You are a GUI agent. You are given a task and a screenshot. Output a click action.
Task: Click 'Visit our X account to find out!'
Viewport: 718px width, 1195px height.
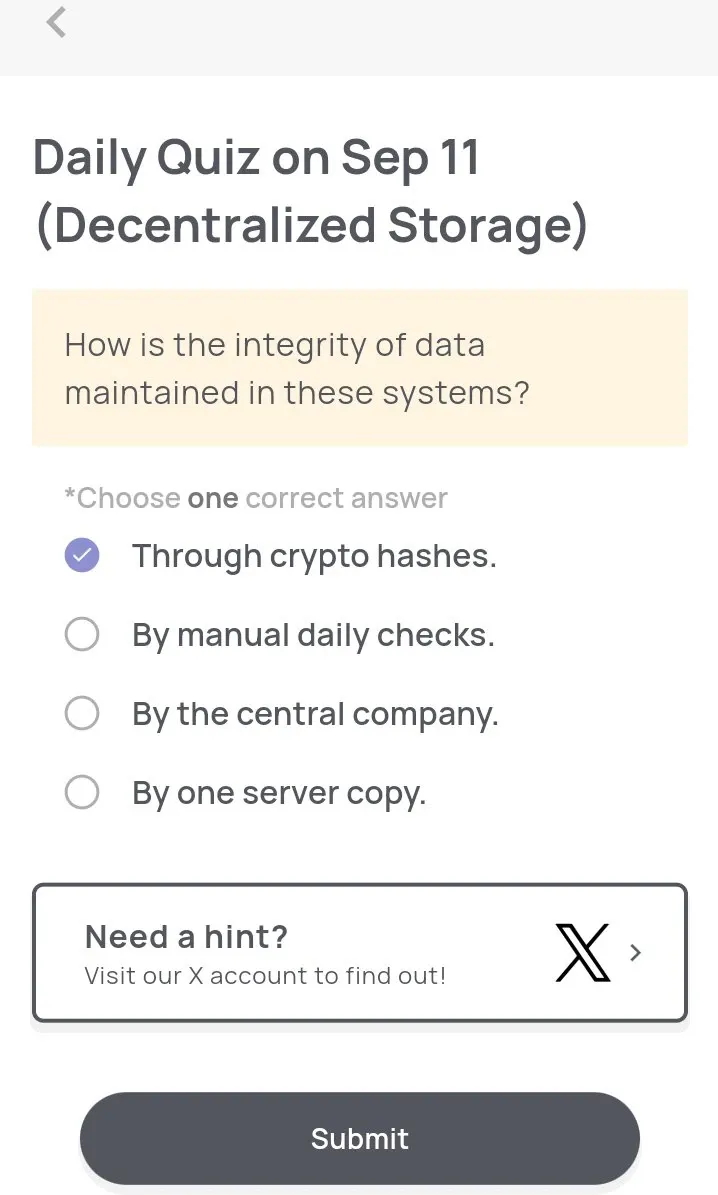[264, 975]
